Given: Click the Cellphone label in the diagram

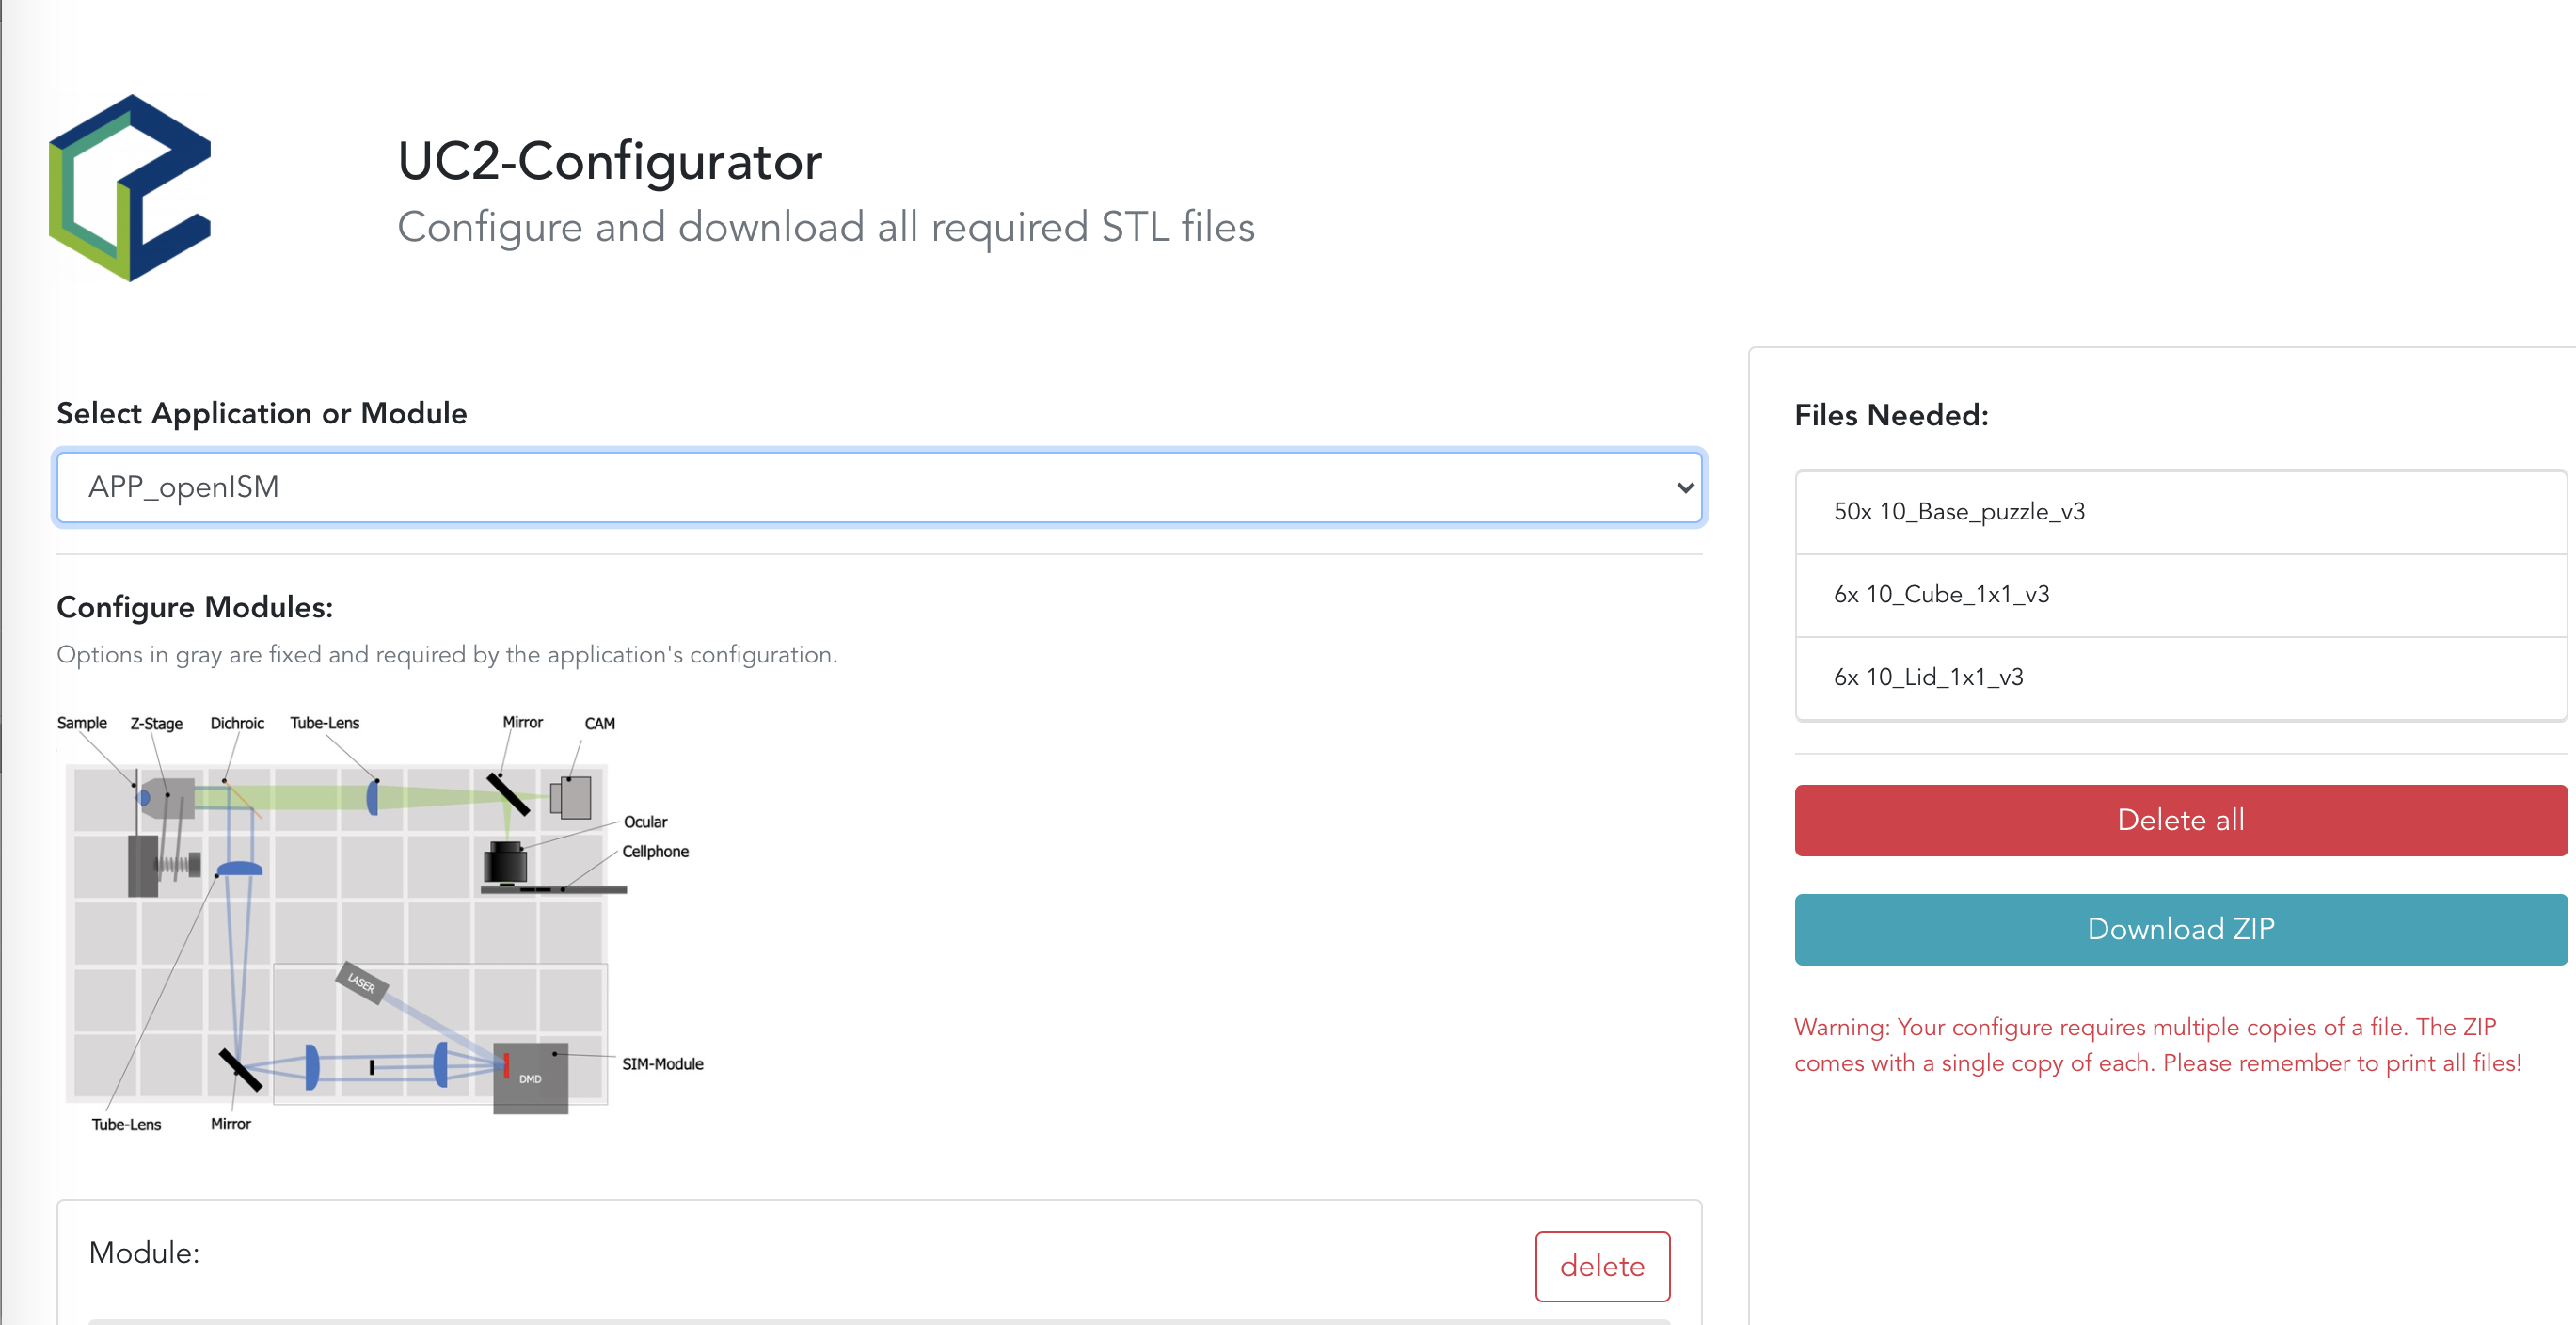Looking at the screenshot, I should (655, 852).
